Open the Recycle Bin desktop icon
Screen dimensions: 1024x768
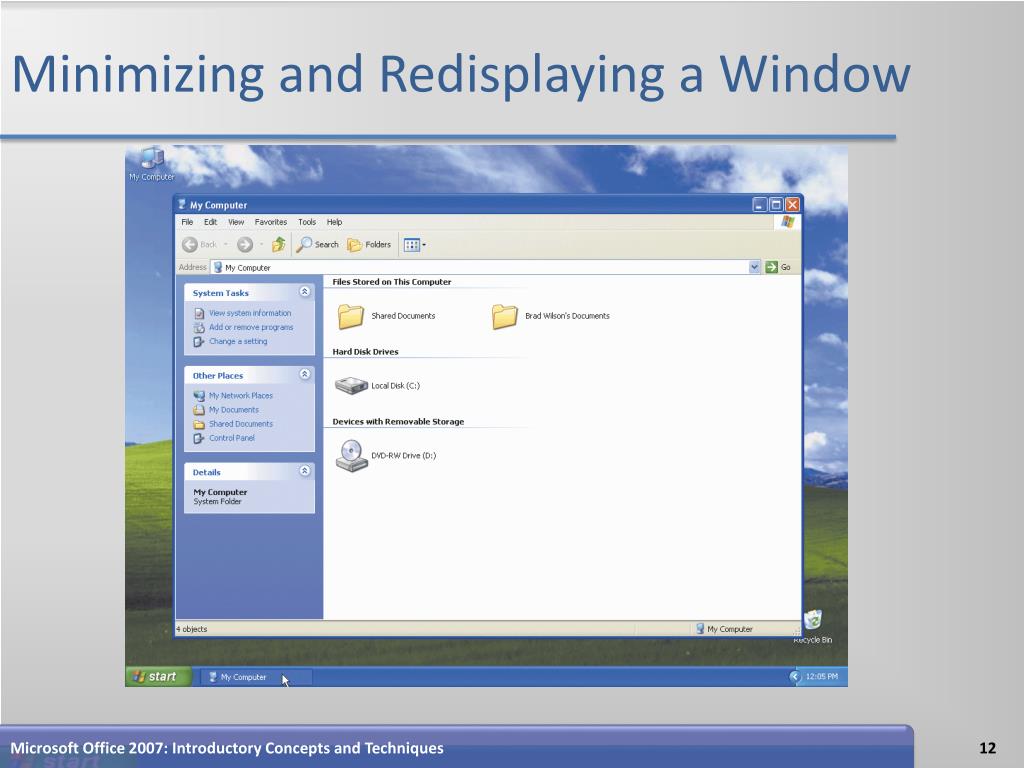tap(812, 626)
